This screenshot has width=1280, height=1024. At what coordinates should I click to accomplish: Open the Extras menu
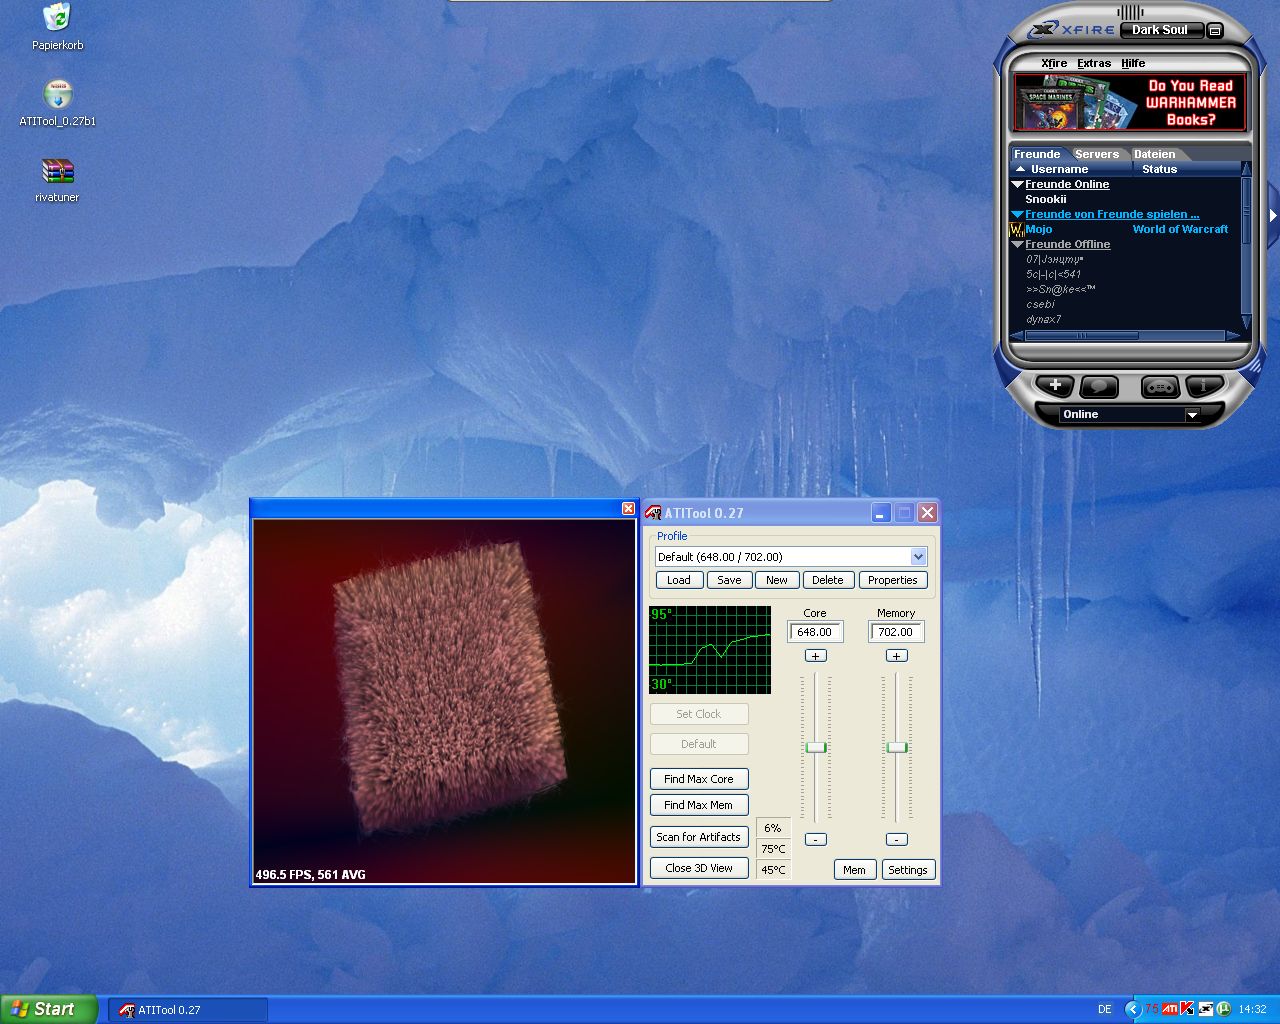(1094, 63)
